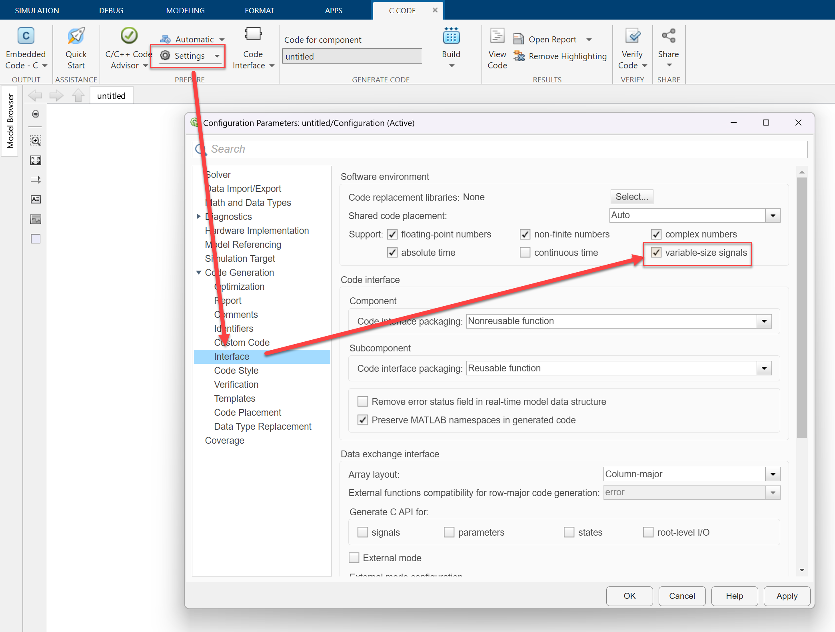Open the Shared code placement dropdown

coord(772,215)
